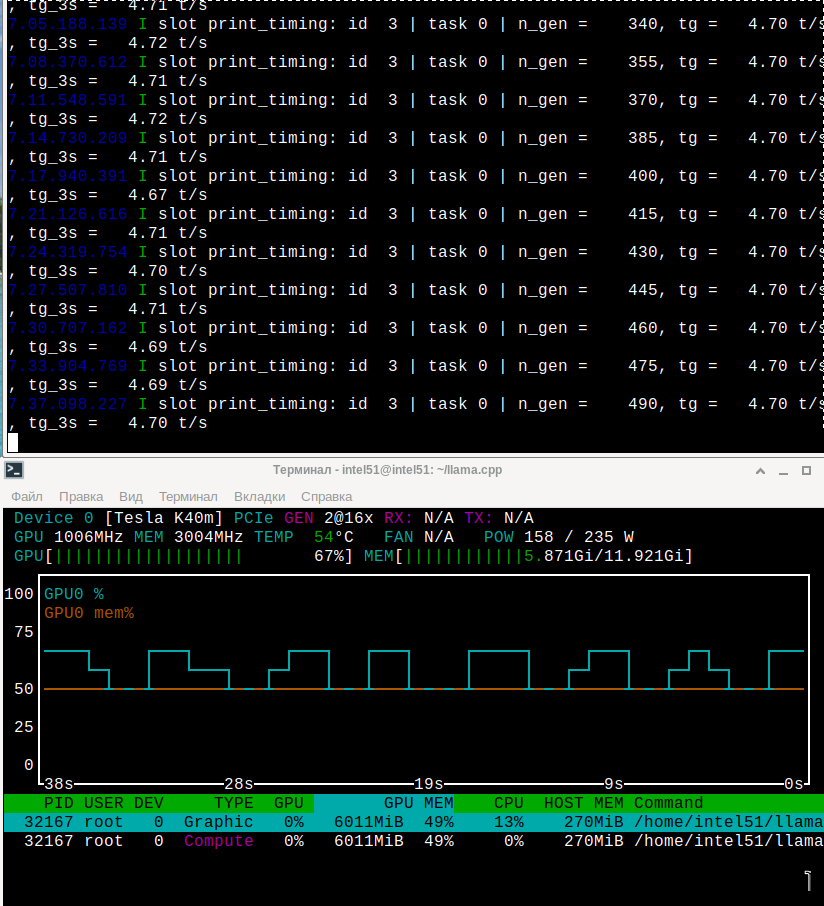The width and height of the screenshot is (824, 906).
Task: Maximize the llama.cpp terminal window
Action: 807,471
